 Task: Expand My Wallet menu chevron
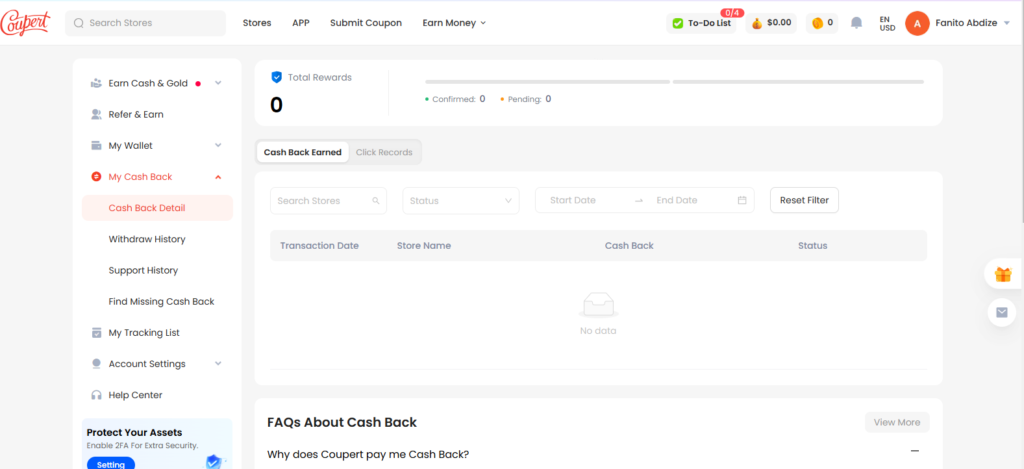[218, 146]
